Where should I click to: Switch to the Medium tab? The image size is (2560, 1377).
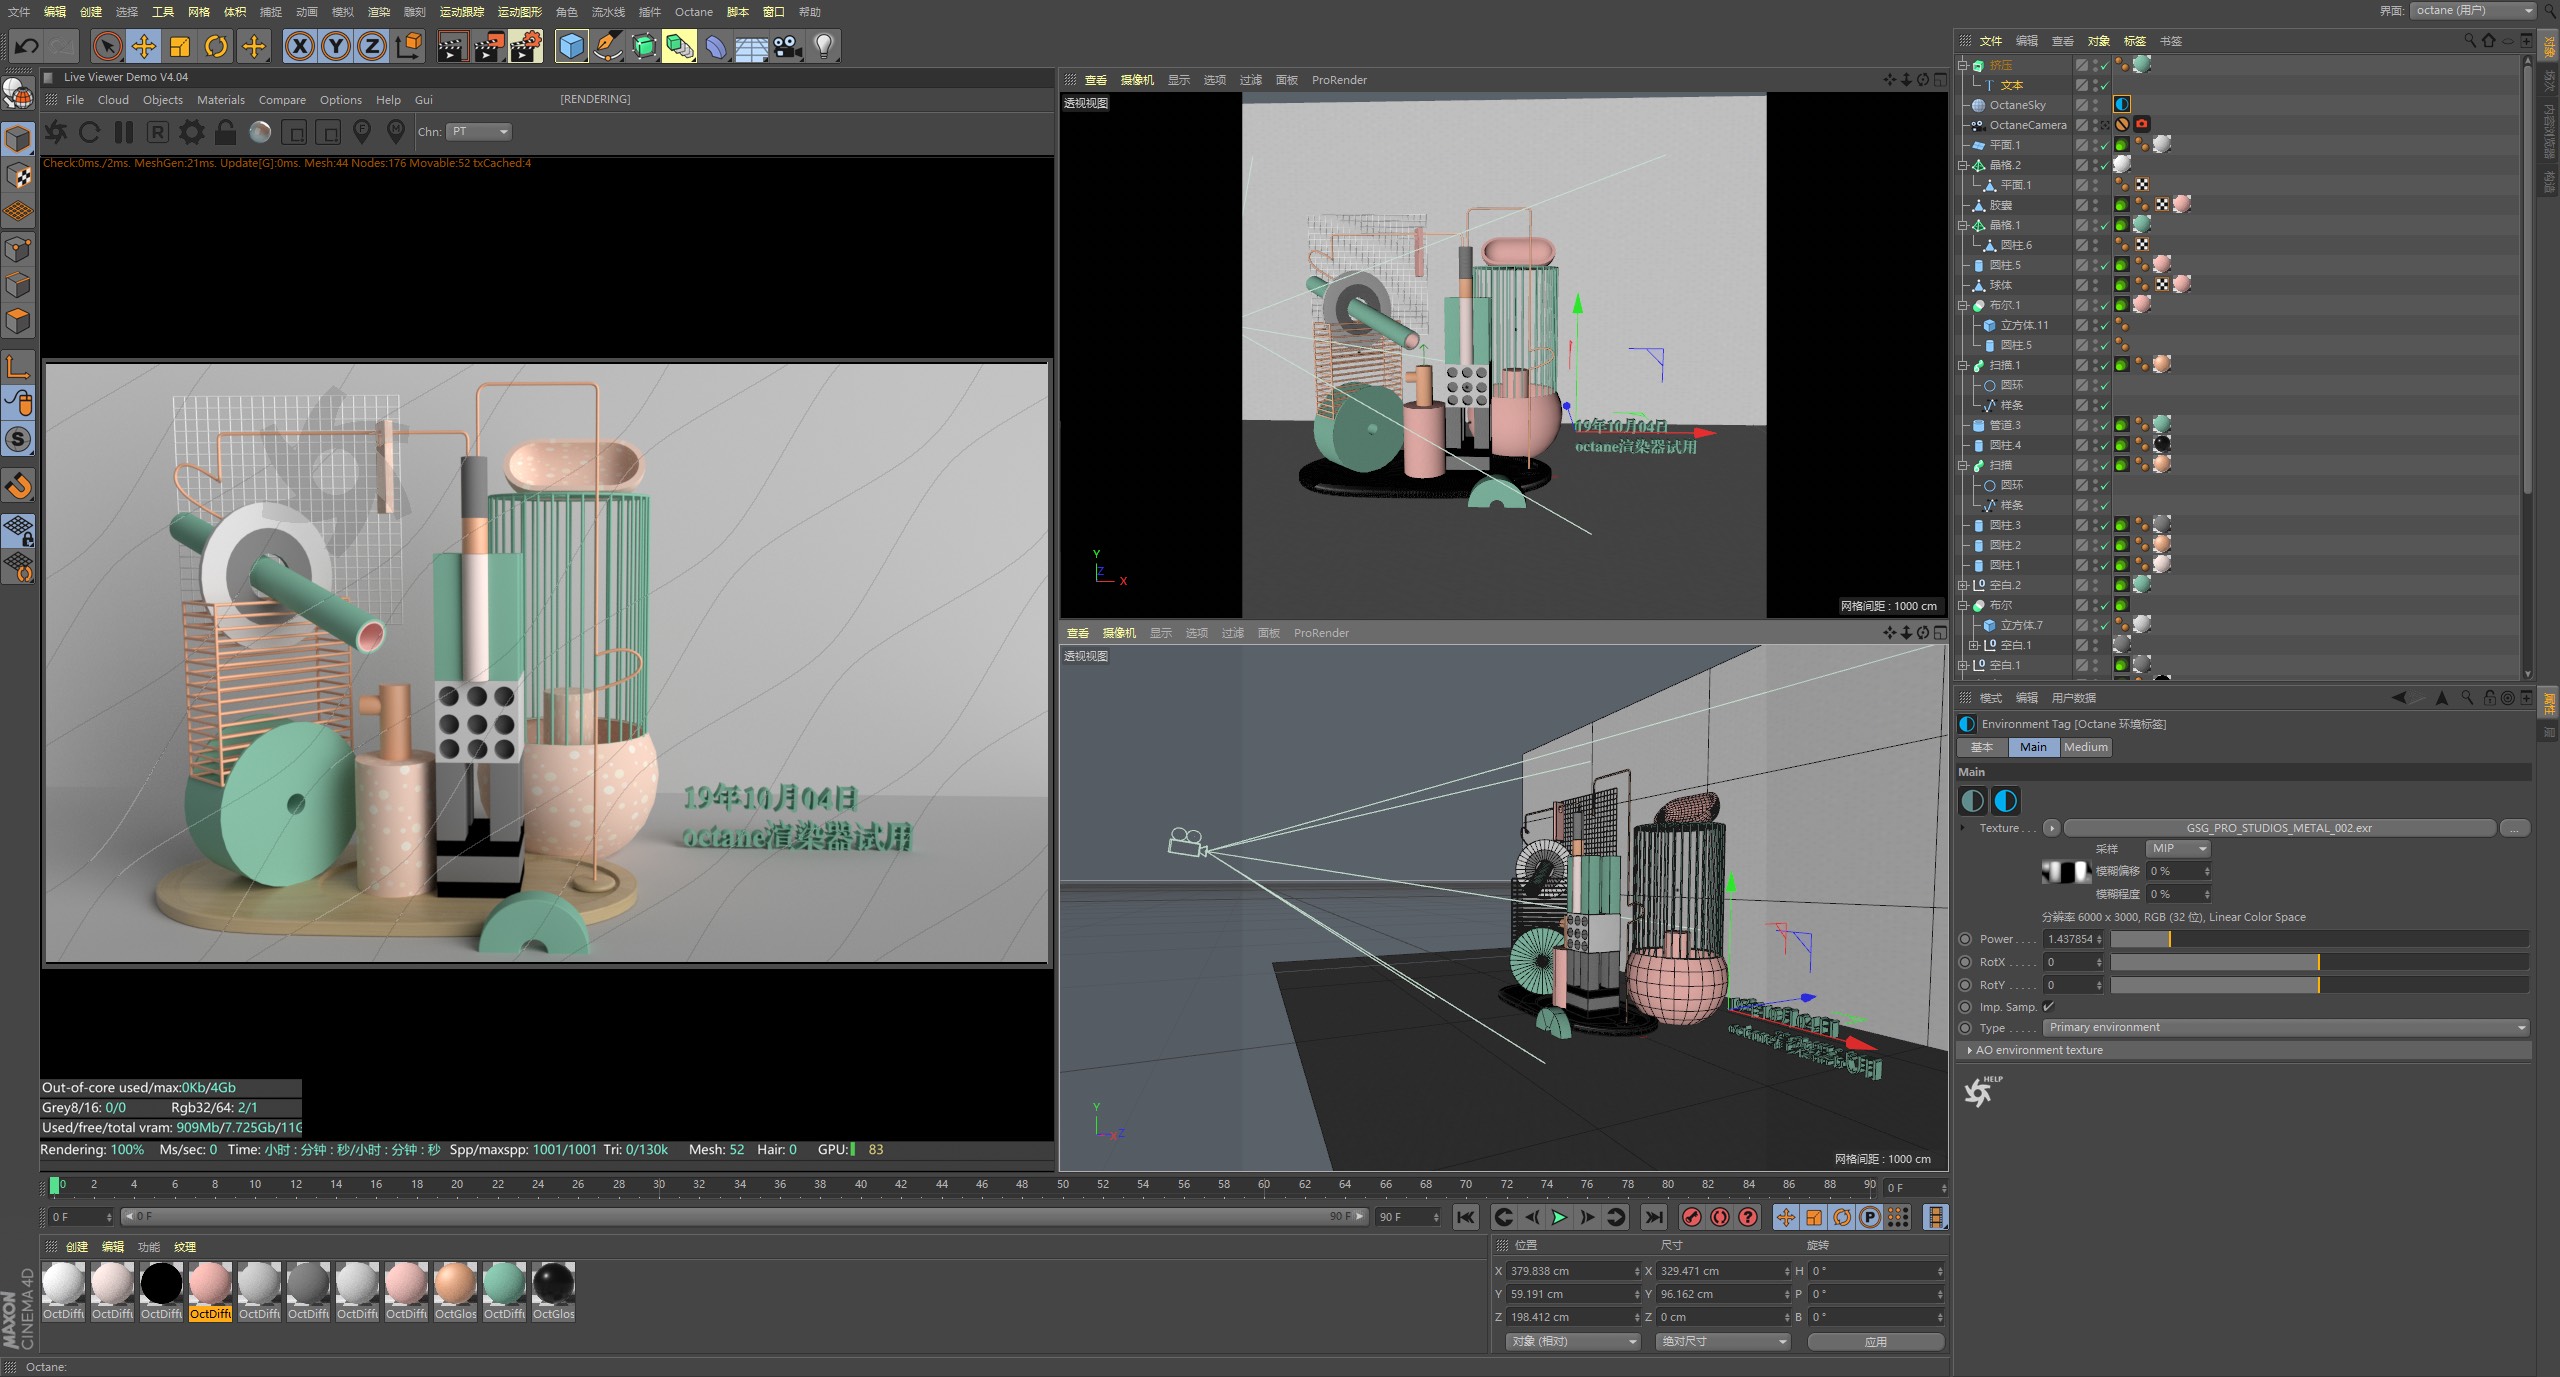(x=2085, y=747)
